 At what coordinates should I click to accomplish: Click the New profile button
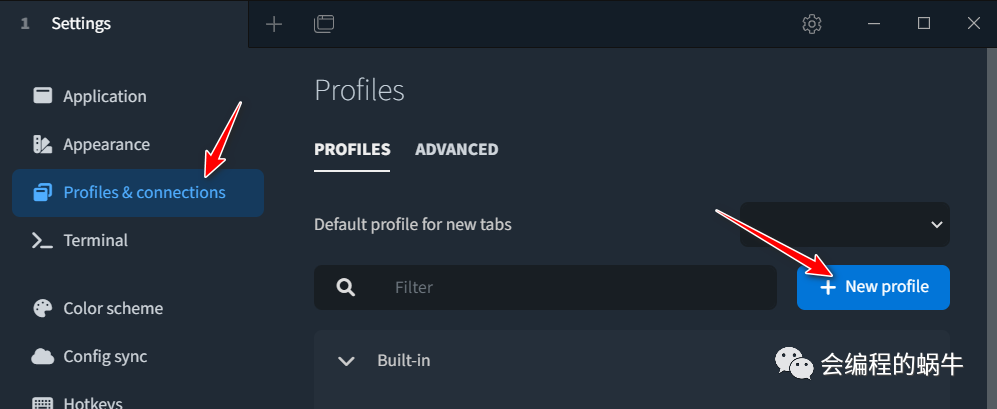click(x=873, y=288)
